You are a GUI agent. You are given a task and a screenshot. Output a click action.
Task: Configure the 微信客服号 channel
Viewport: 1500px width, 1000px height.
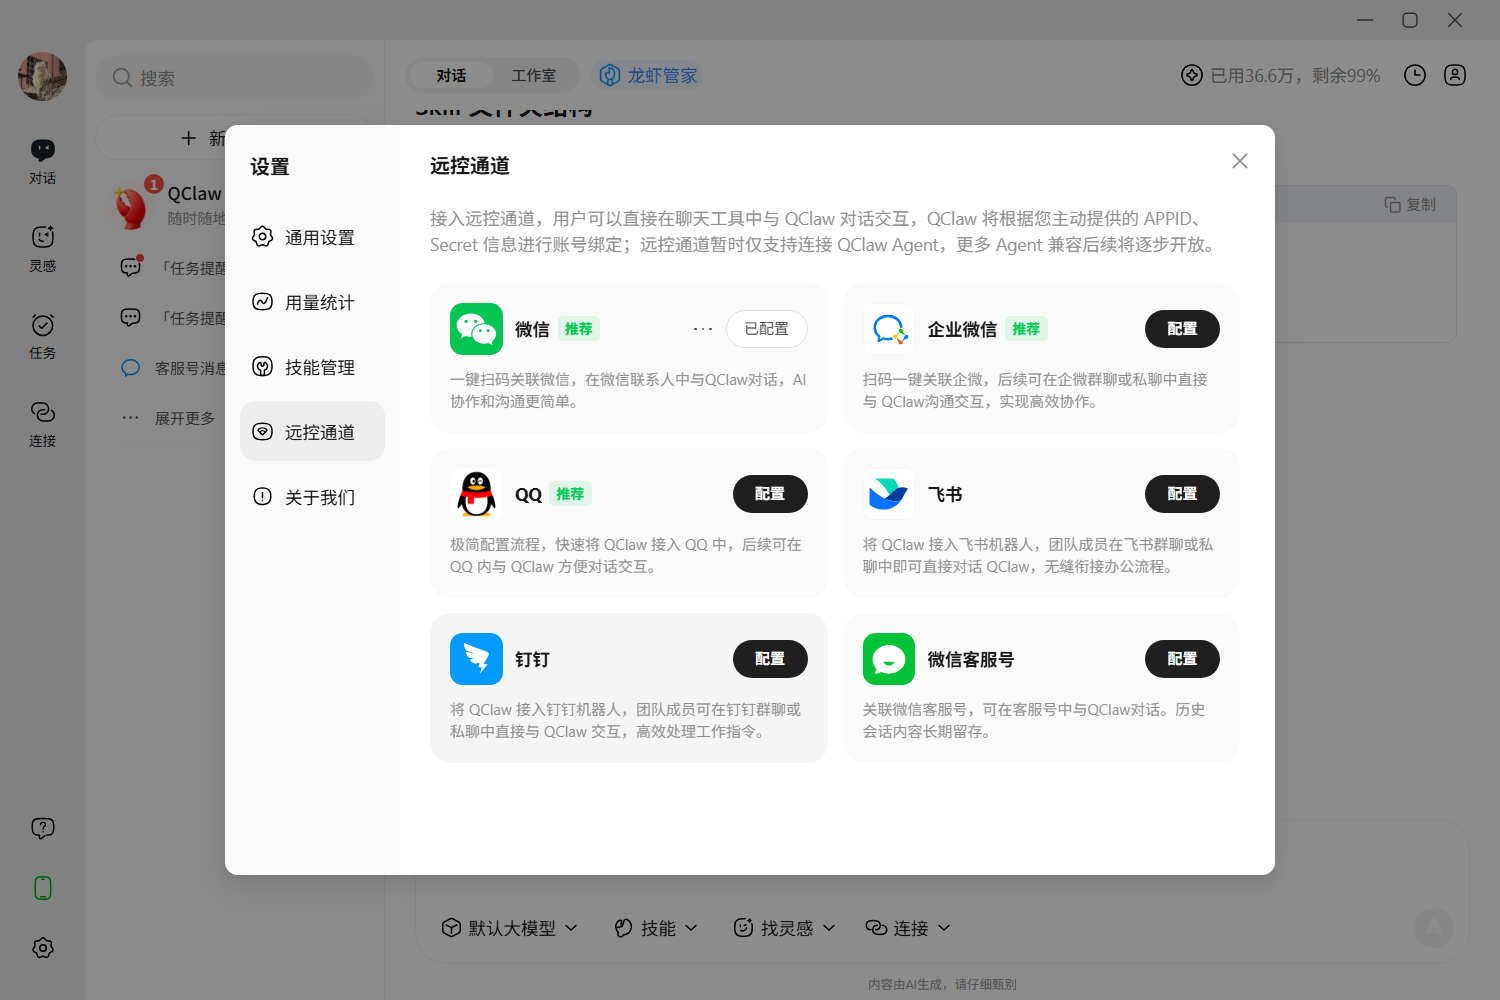click(x=1182, y=659)
